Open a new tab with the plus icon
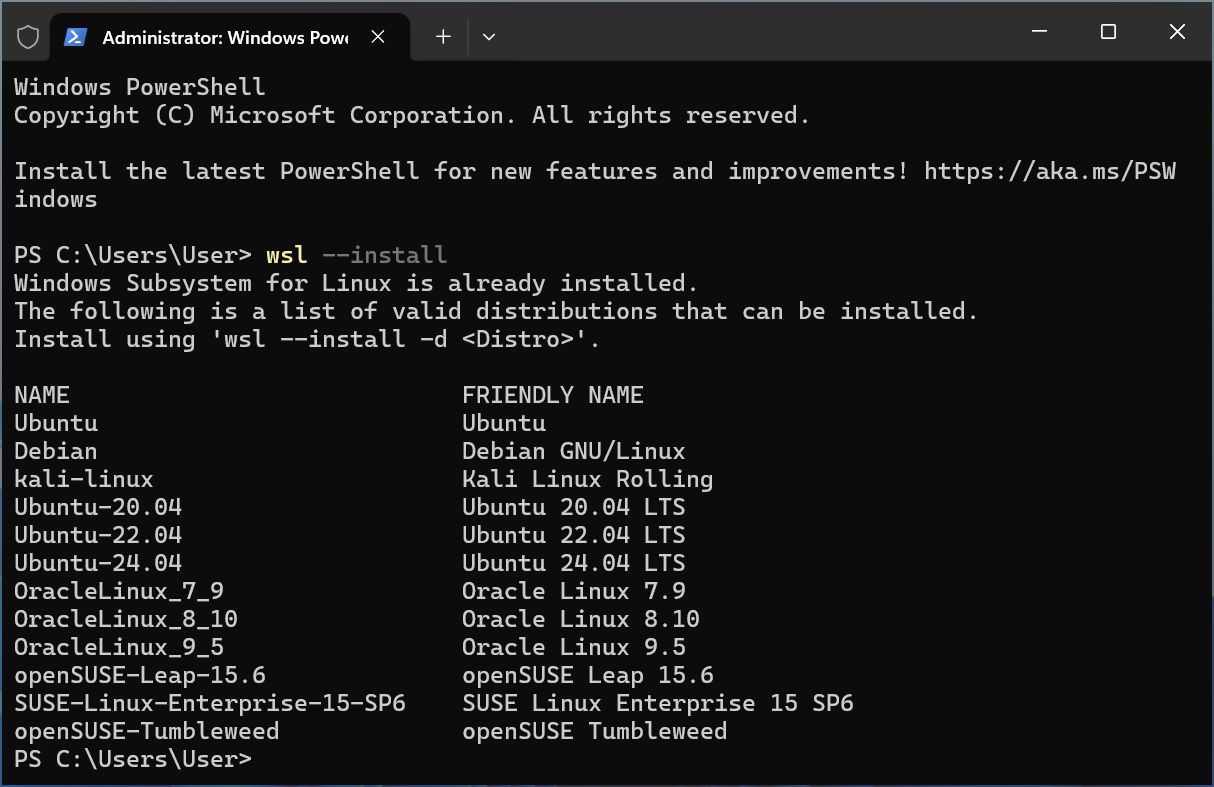The width and height of the screenshot is (1214, 787). pos(442,36)
